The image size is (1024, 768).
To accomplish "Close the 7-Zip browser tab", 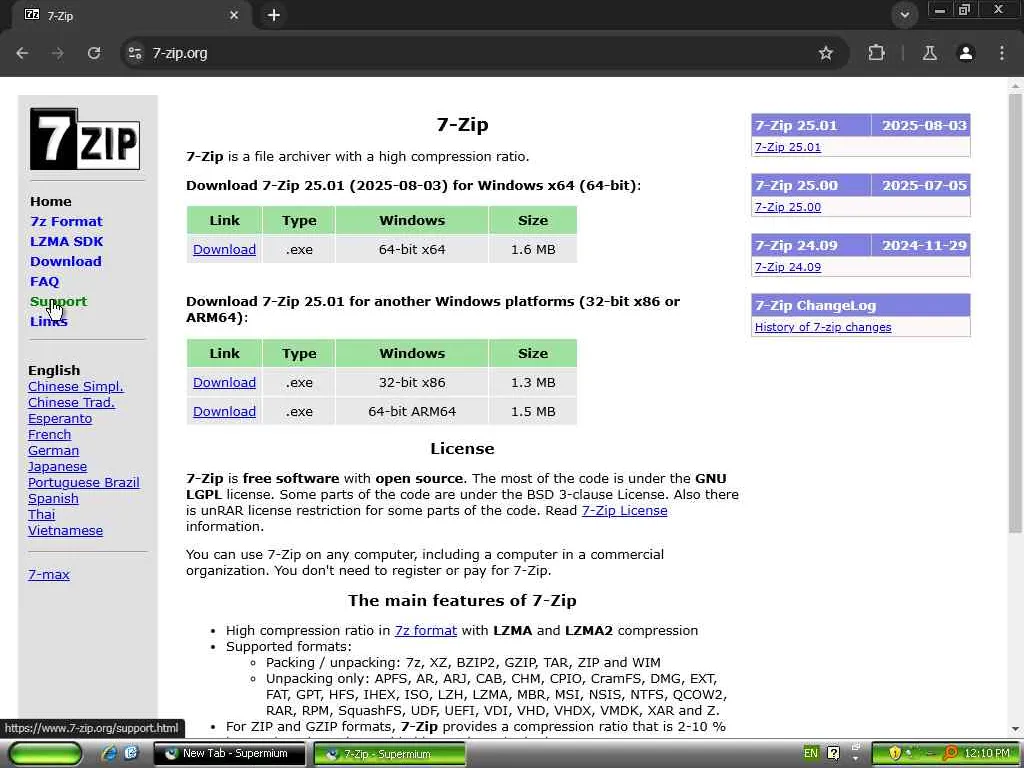I will coord(234,15).
